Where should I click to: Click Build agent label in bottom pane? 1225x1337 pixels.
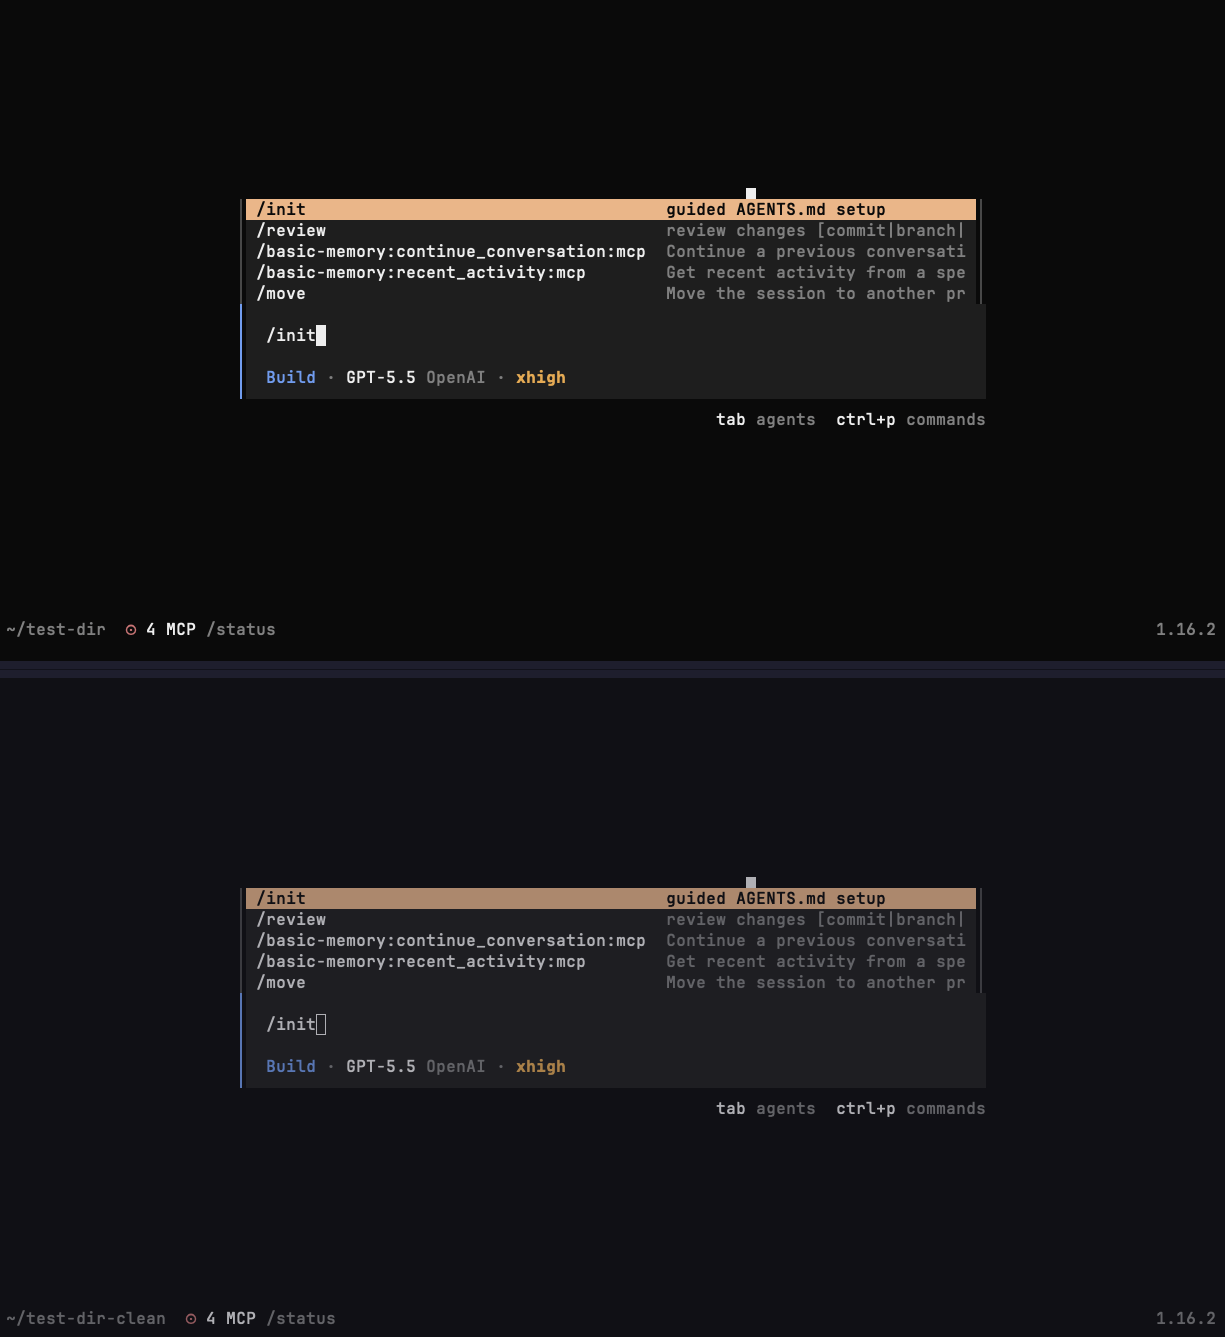291,1066
